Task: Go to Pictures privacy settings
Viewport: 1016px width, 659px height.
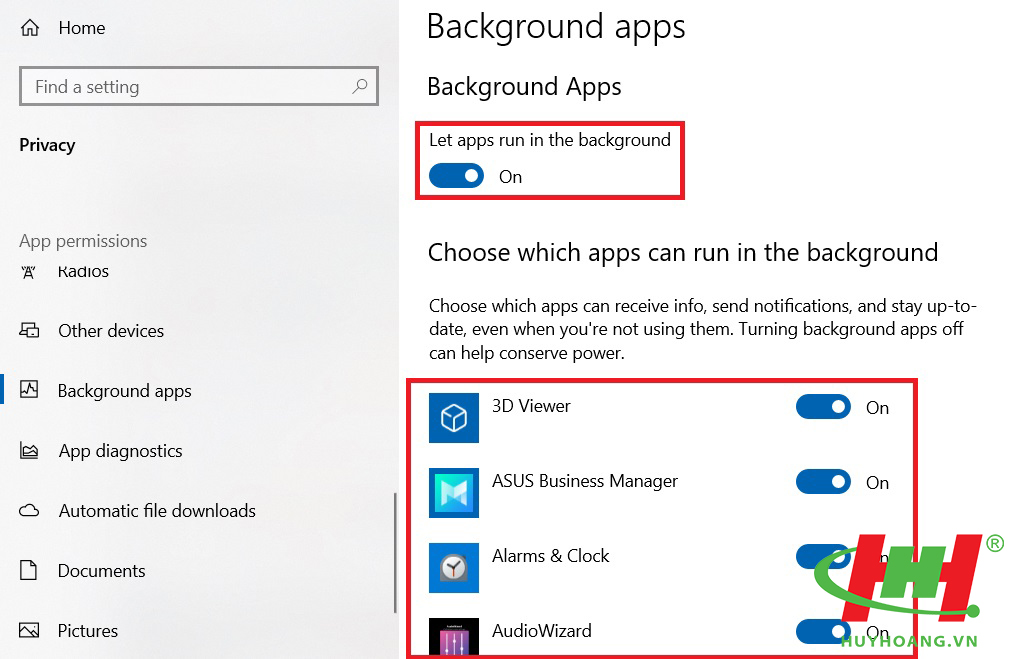Action: point(88,631)
